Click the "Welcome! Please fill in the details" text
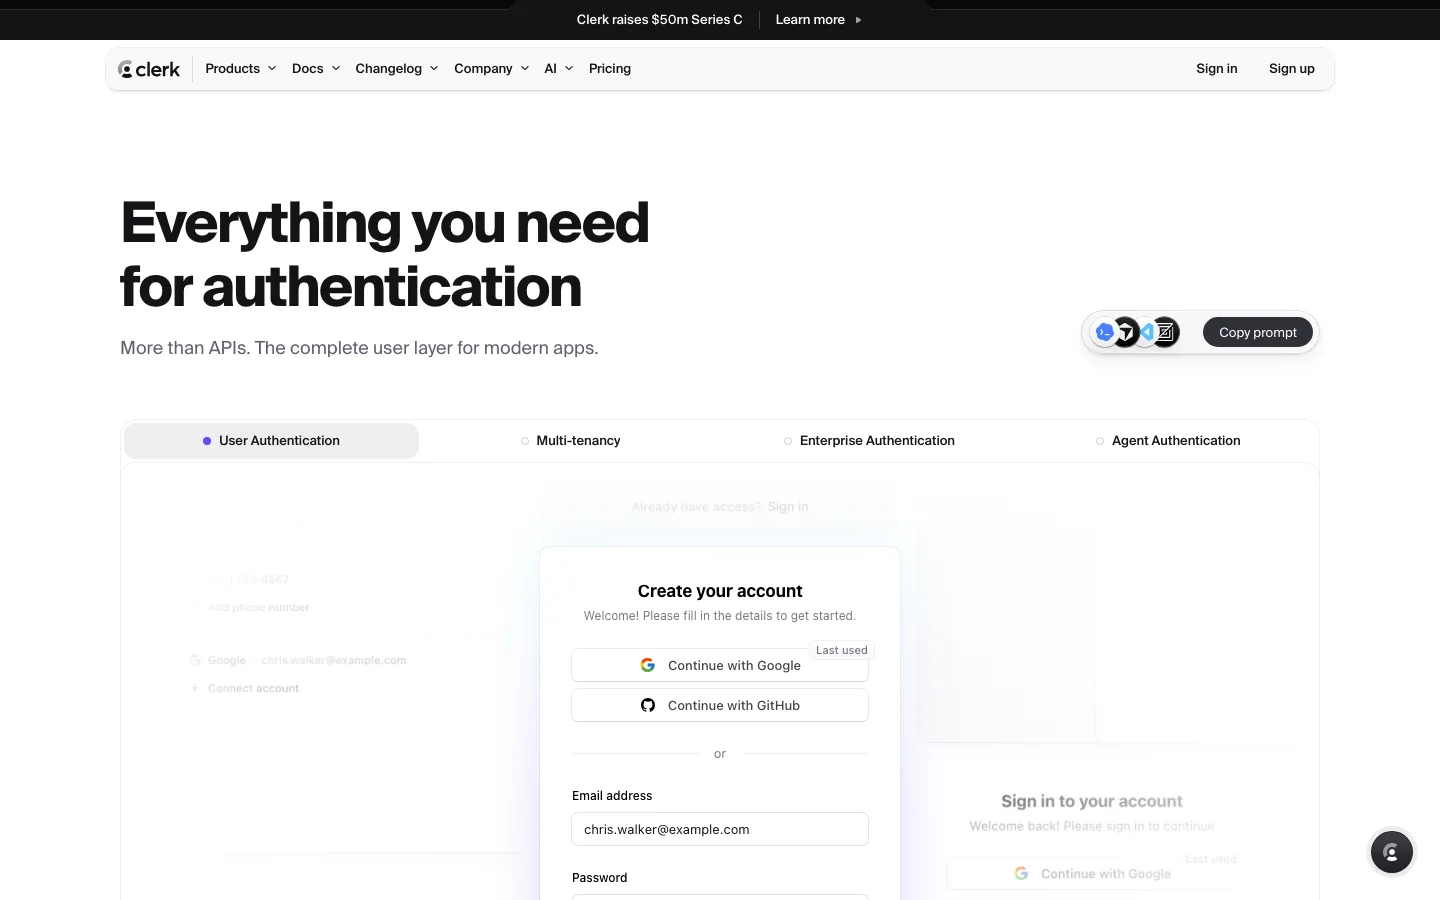The image size is (1440, 900). pyautogui.click(x=720, y=616)
